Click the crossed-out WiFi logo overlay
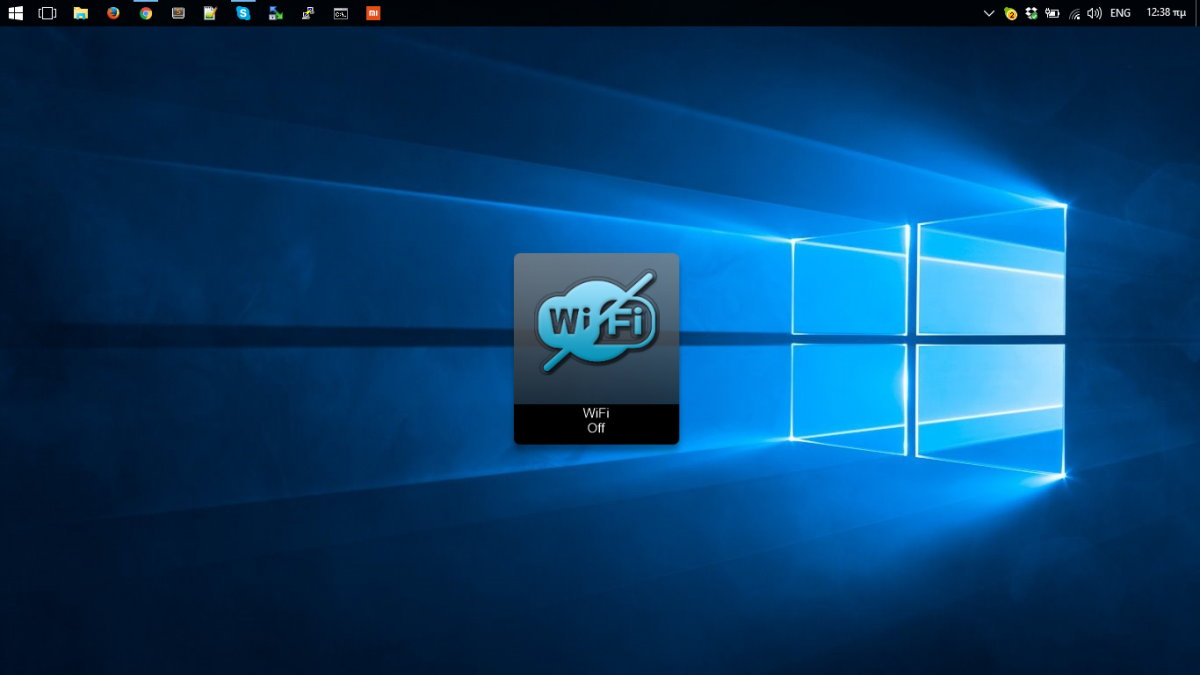Image resolution: width=1200 pixels, height=675 pixels. click(596, 322)
